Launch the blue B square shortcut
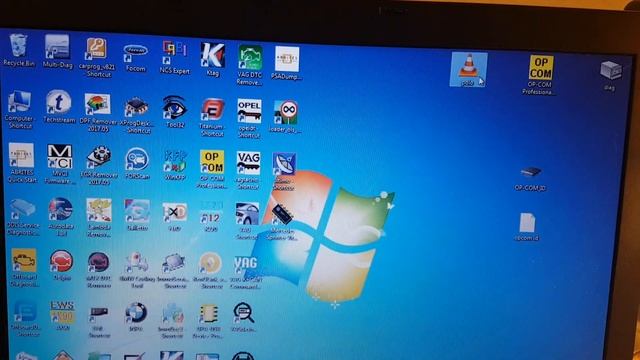This screenshot has width=640, height=360. 25,312
